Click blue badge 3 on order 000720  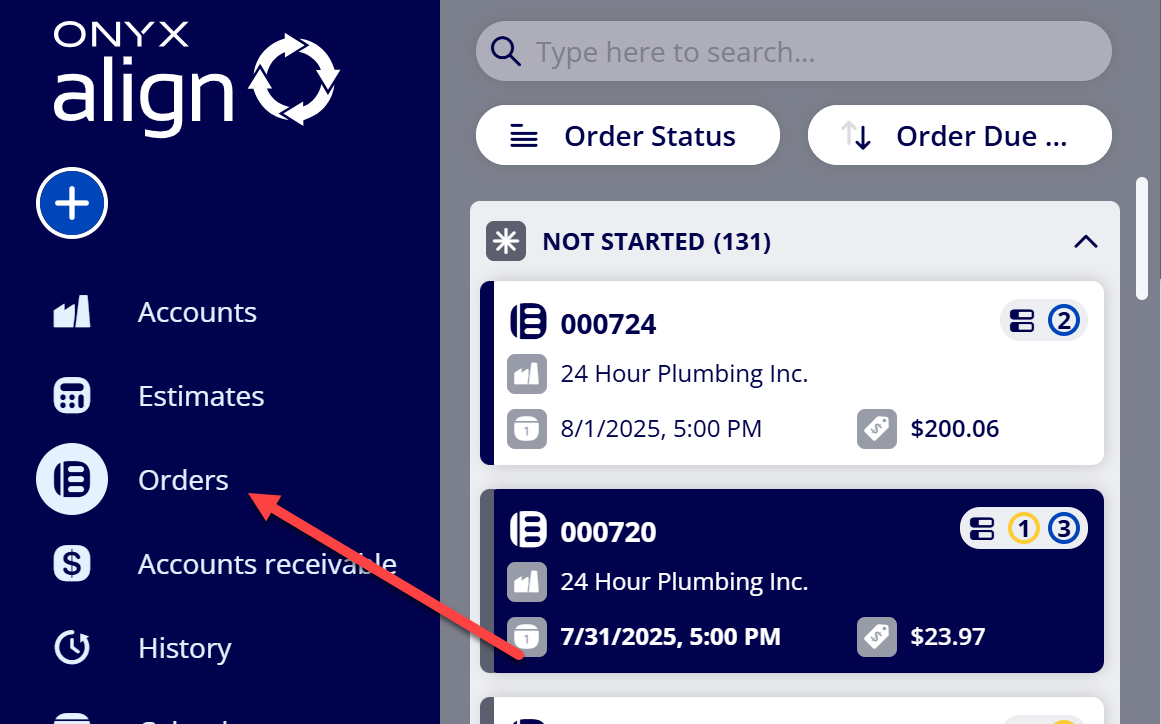pos(1063,529)
